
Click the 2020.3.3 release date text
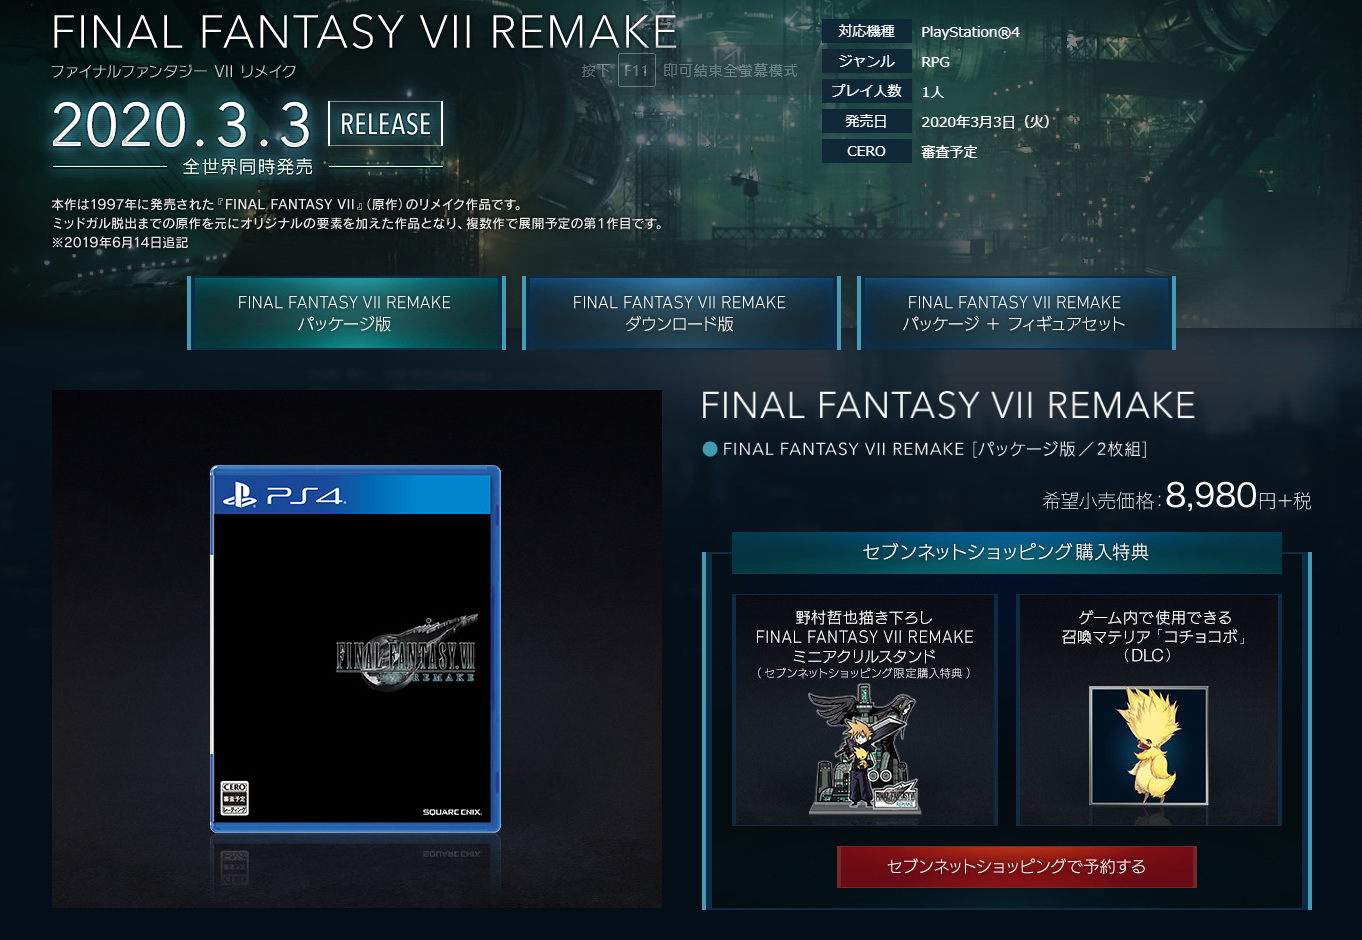182,125
